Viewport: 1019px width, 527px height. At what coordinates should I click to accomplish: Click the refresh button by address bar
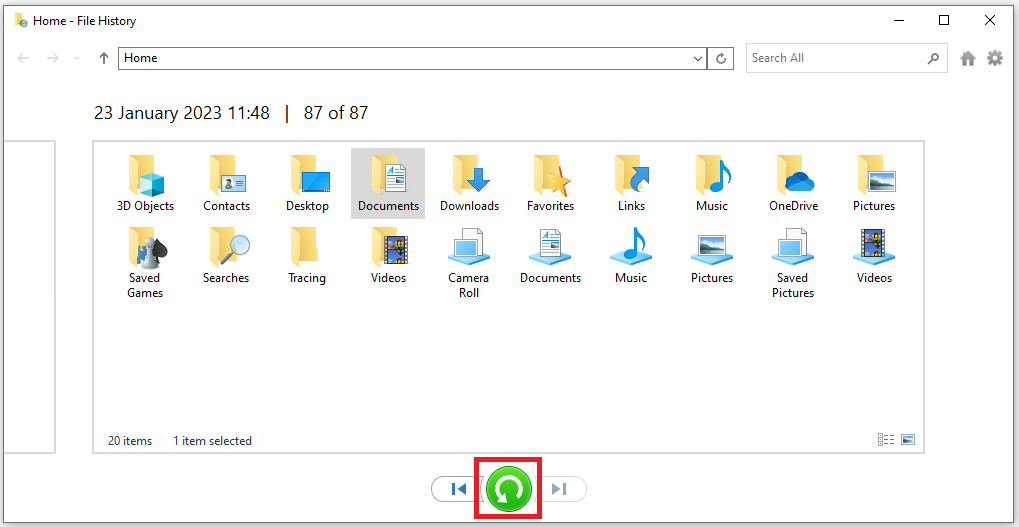click(x=721, y=58)
